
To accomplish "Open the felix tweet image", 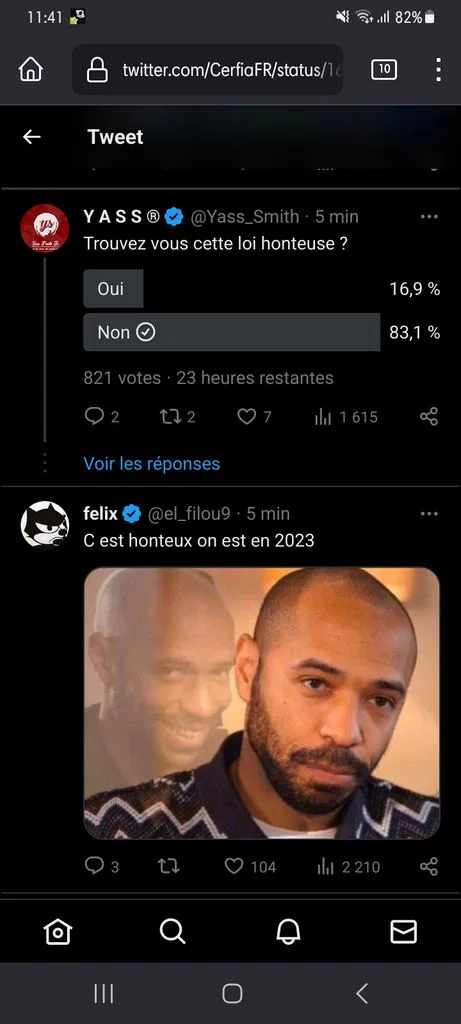I will [x=262, y=703].
